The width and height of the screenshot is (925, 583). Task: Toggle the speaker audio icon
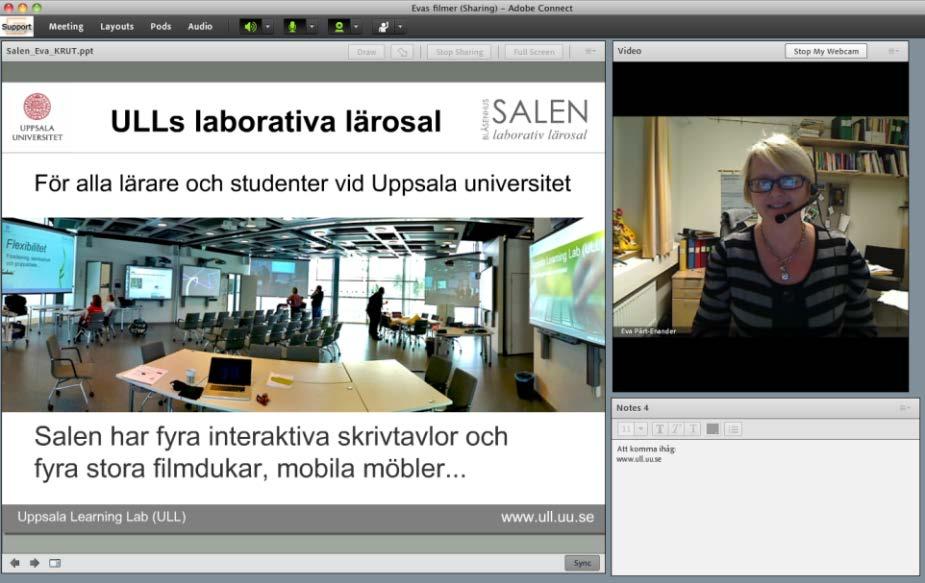click(250, 27)
